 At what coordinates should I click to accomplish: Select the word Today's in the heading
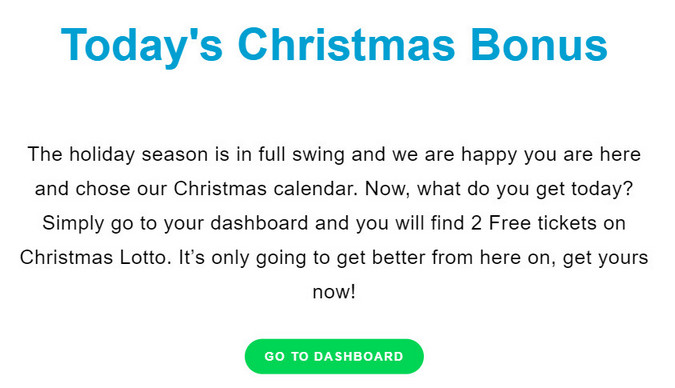[x=142, y=47]
